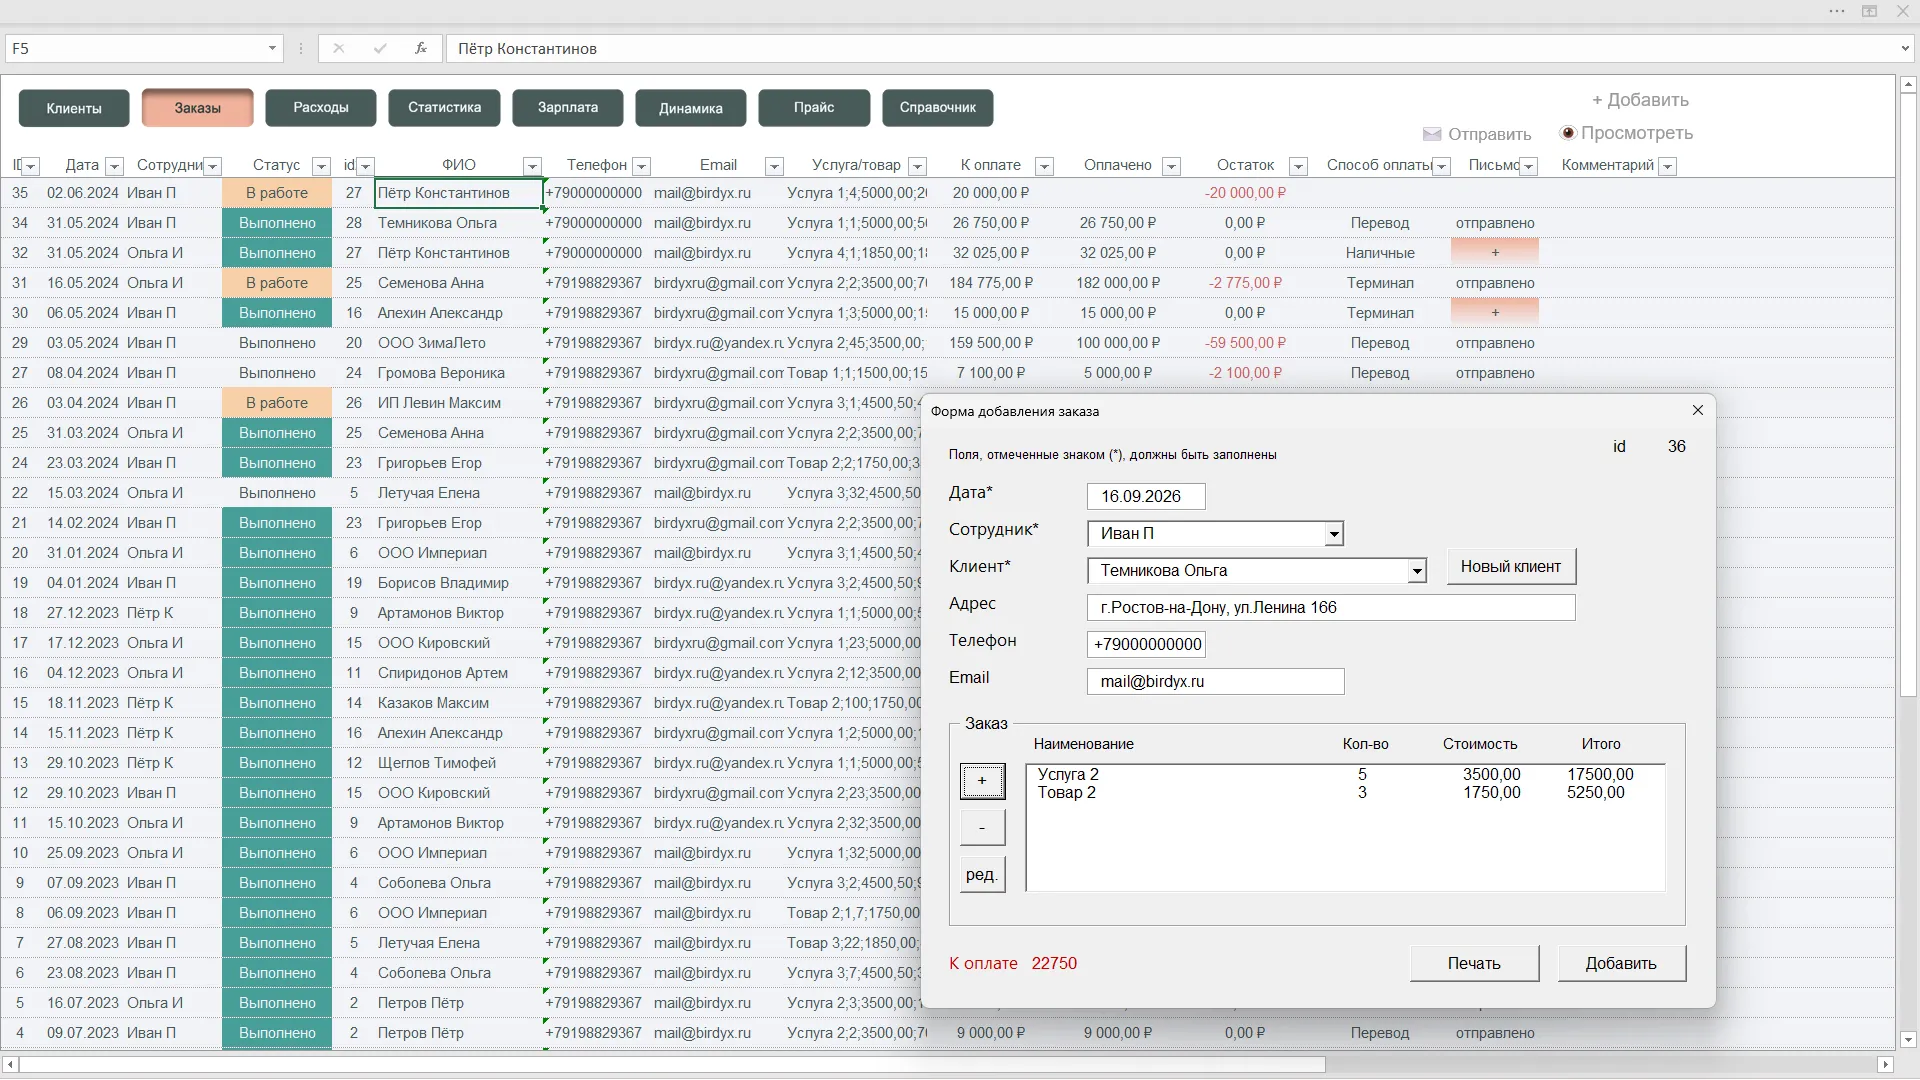1920x1080 pixels.
Task: Select the Услуга 2 order line
Action: 1345,774
